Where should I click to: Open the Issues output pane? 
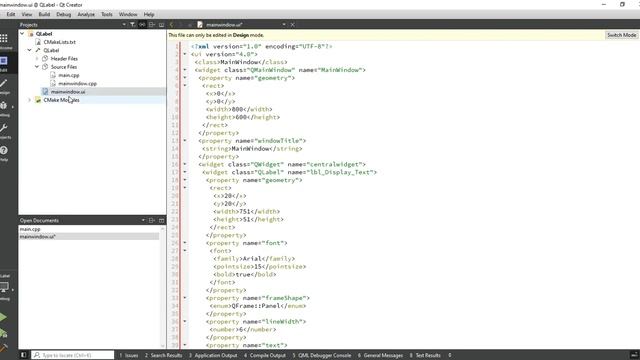pyautogui.click(x=129, y=356)
